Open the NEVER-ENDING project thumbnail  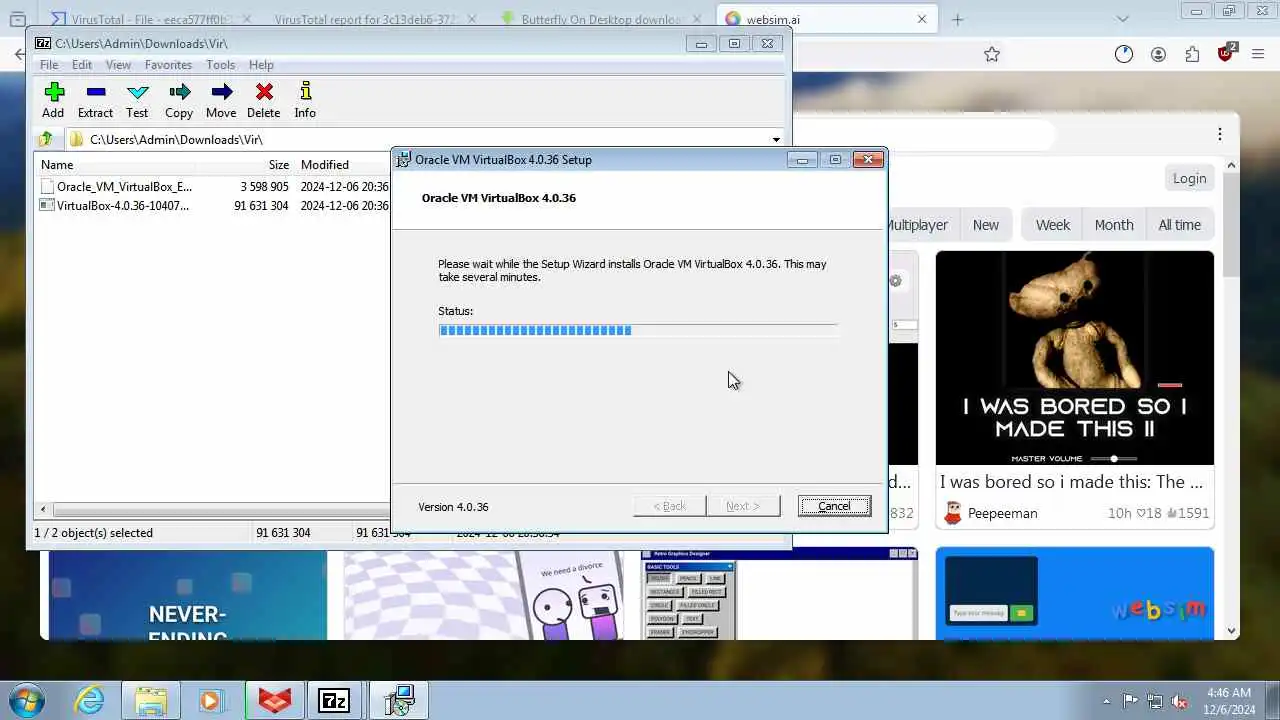point(188,595)
